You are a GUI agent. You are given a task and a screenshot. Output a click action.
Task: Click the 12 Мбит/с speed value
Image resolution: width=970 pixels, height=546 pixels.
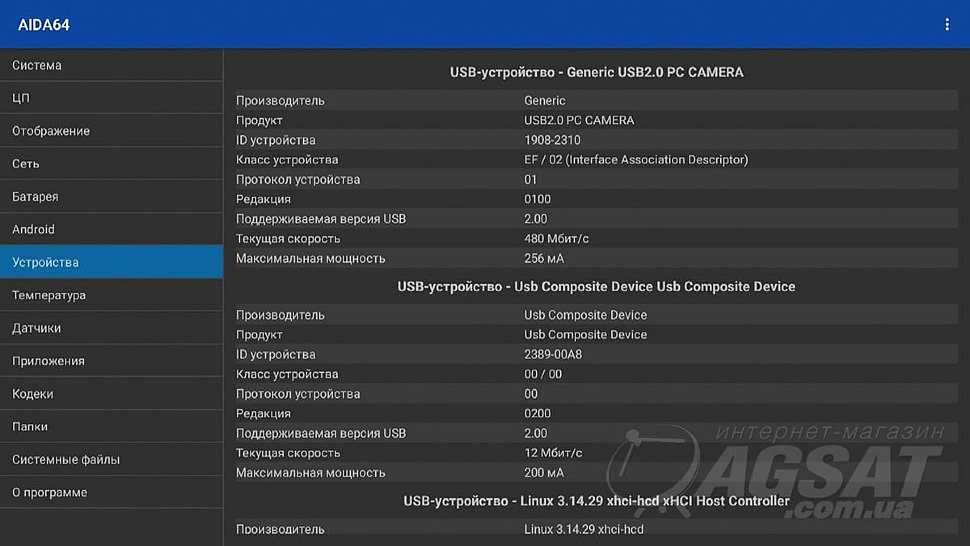point(553,453)
